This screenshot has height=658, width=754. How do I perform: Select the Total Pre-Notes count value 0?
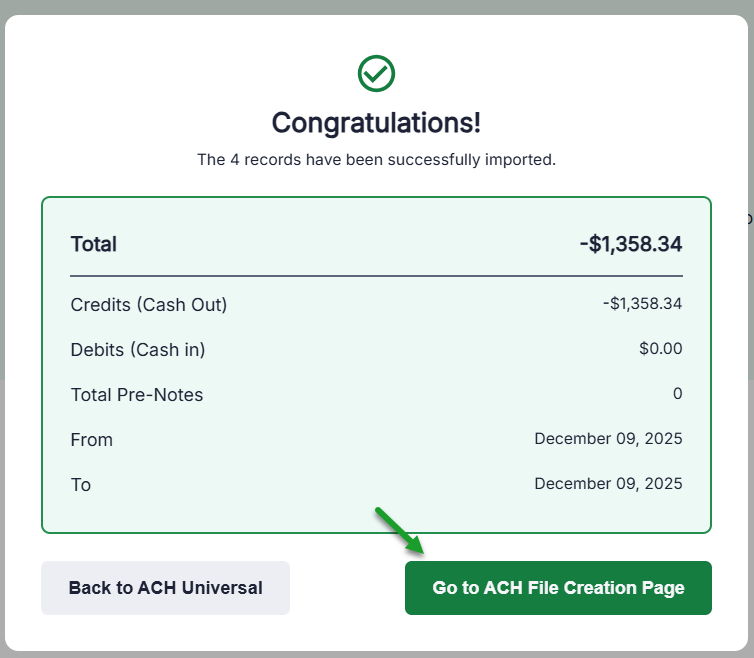point(677,394)
